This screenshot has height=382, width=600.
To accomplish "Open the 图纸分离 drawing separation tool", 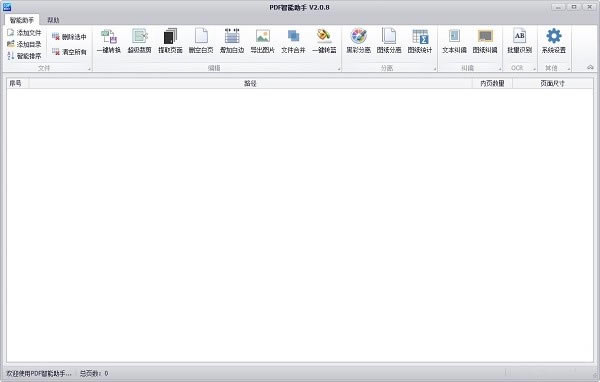I will (x=389, y=41).
